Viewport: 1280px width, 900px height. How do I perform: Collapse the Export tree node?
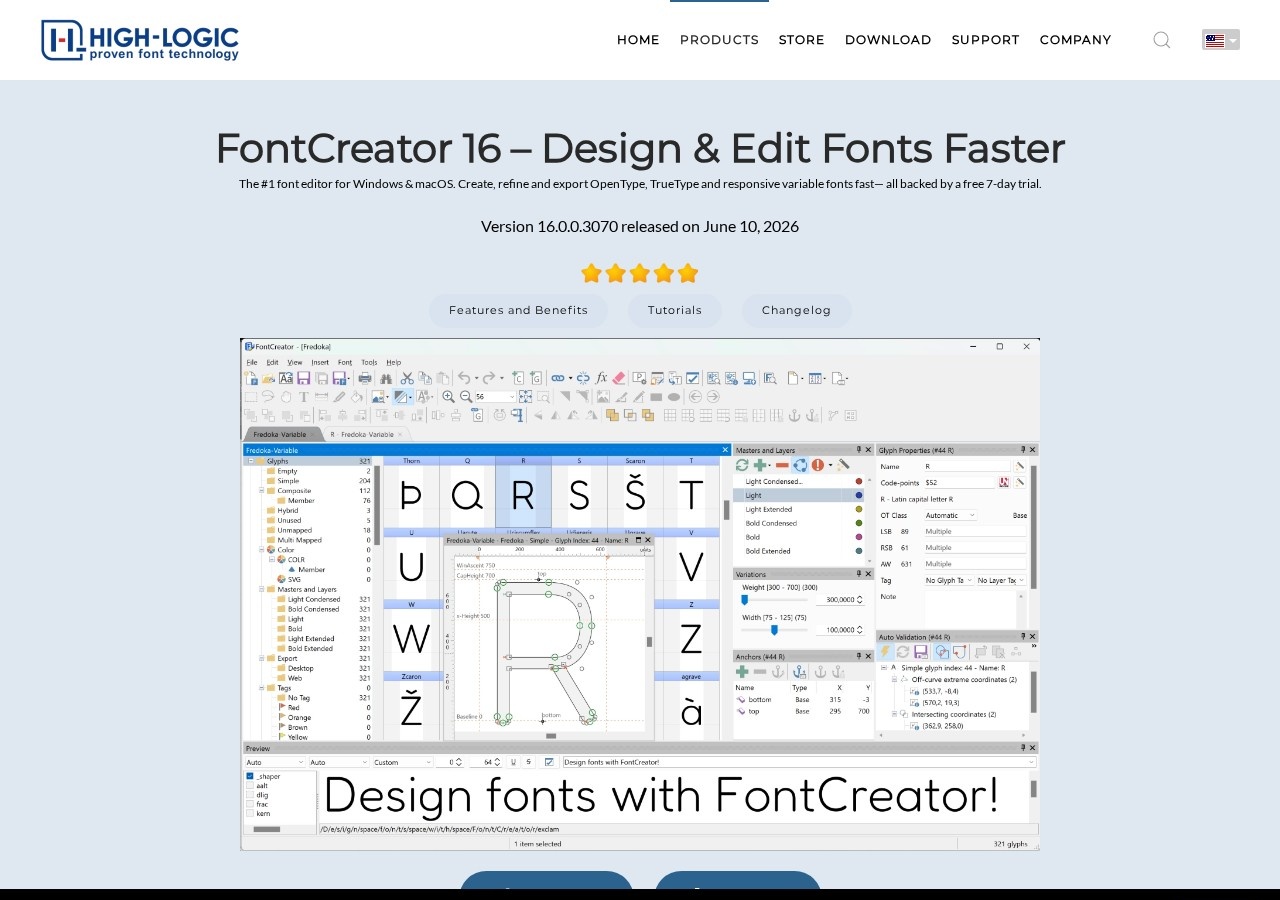pos(261,658)
